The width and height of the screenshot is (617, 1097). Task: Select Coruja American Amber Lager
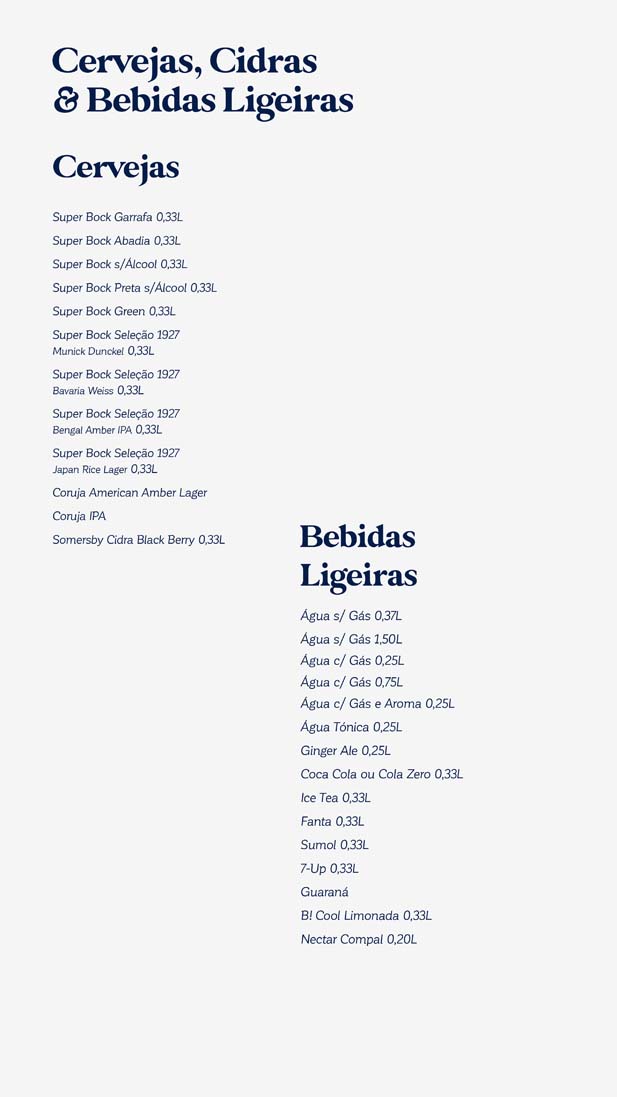pos(130,493)
